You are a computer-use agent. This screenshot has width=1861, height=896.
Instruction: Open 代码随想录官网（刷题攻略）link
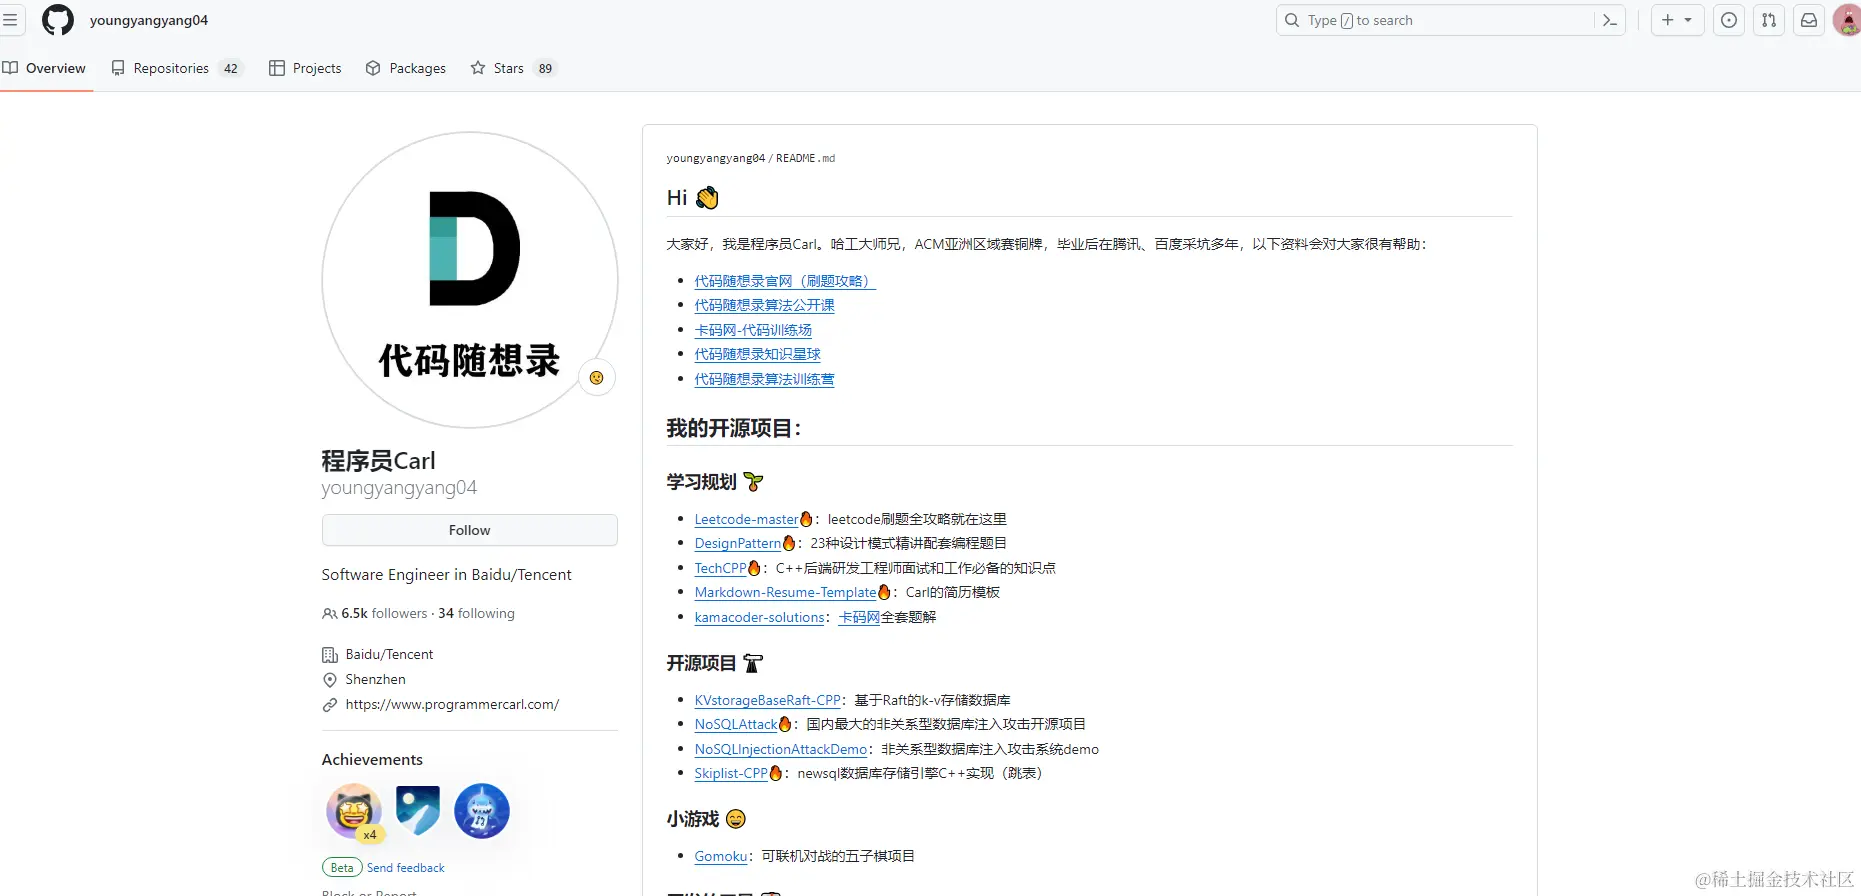coord(785,281)
